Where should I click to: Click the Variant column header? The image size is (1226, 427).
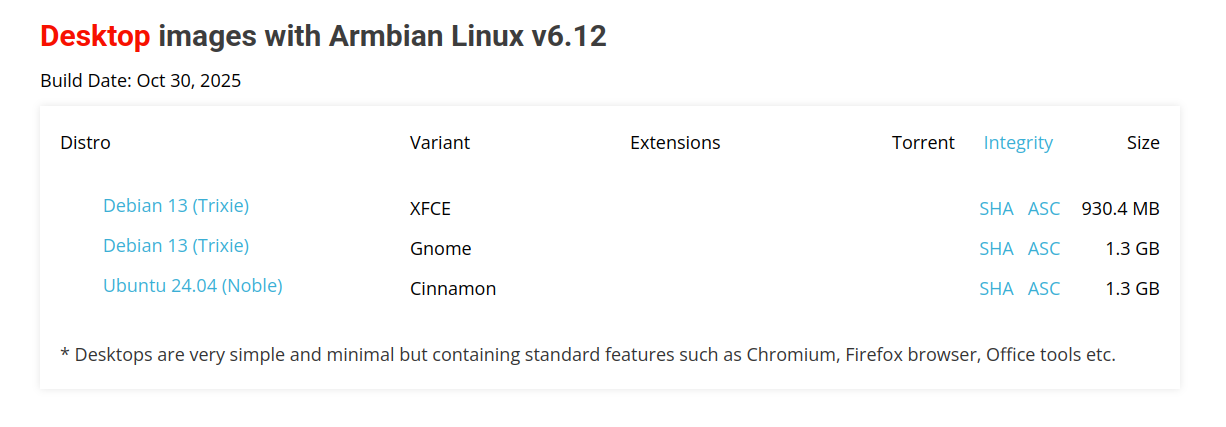pyautogui.click(x=440, y=143)
